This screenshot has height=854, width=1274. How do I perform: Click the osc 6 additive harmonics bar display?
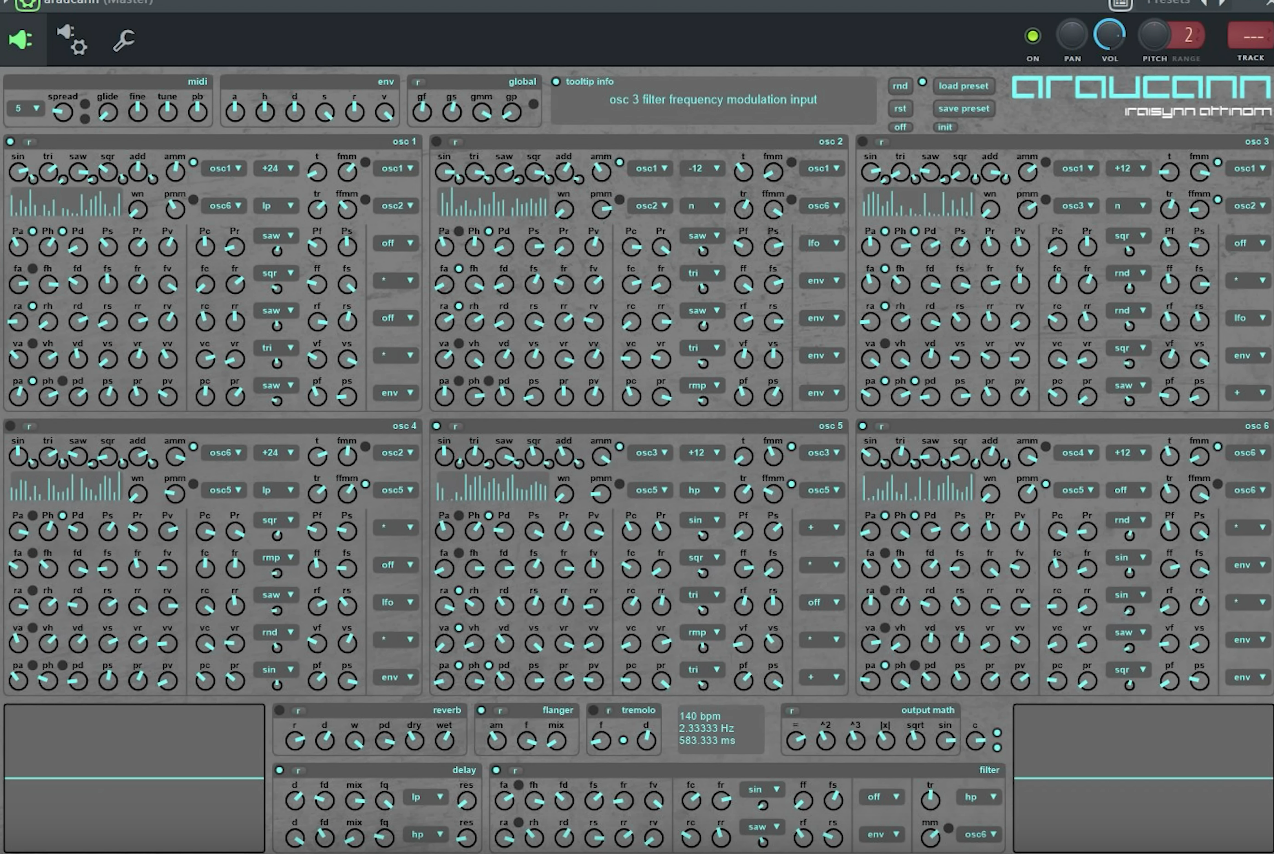point(919,488)
